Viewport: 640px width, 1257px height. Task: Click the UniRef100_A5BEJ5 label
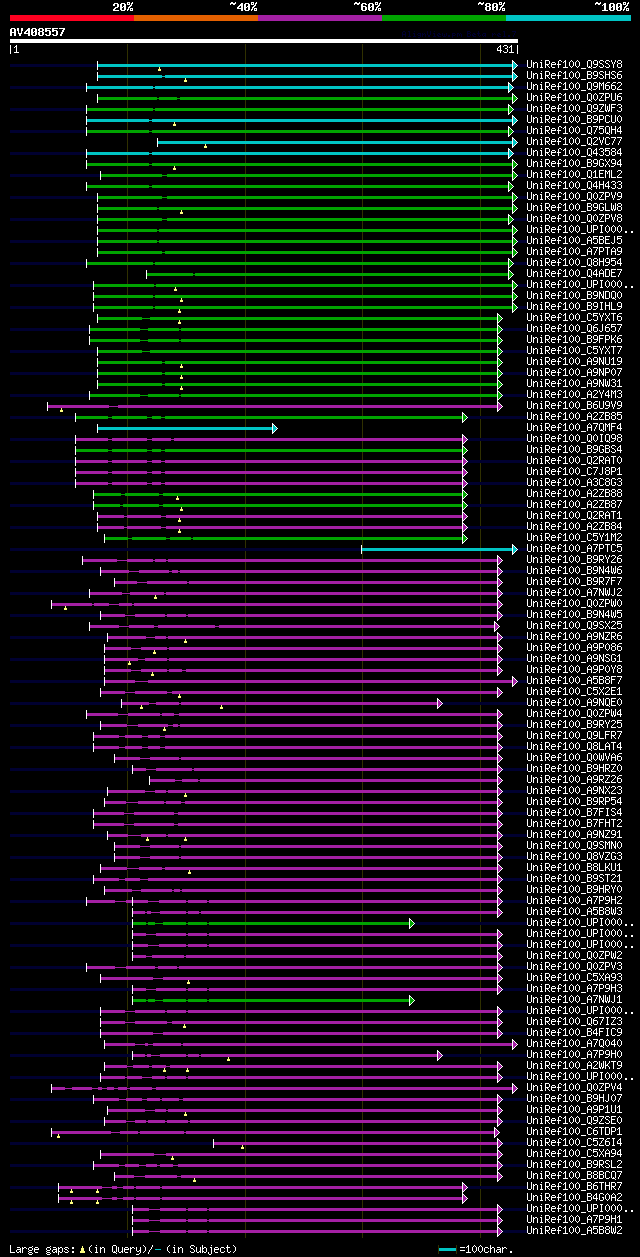click(574, 240)
